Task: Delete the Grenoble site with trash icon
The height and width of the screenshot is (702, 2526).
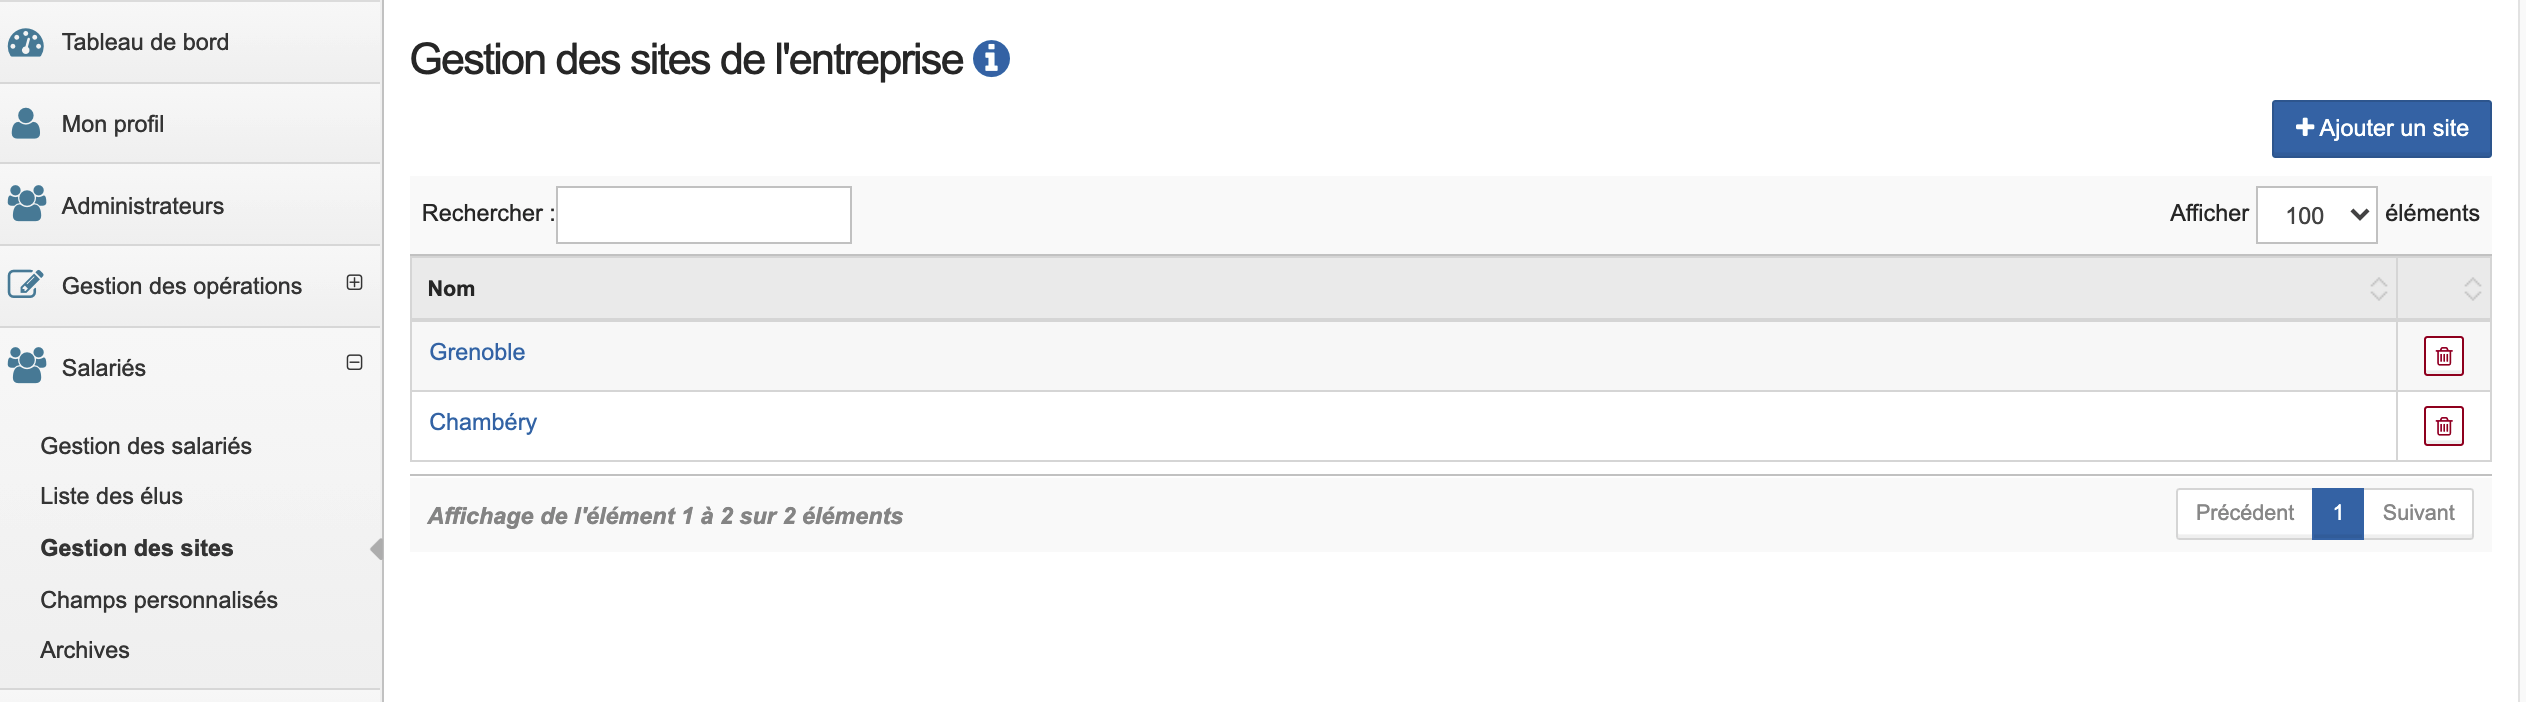Action: [2443, 356]
